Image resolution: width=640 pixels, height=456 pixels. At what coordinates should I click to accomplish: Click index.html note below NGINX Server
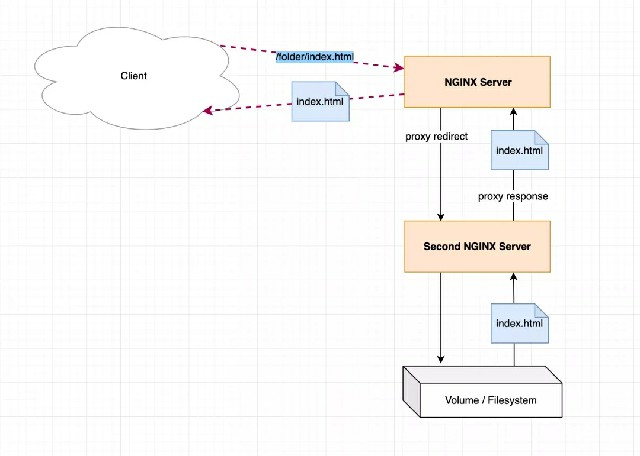[x=520, y=150]
